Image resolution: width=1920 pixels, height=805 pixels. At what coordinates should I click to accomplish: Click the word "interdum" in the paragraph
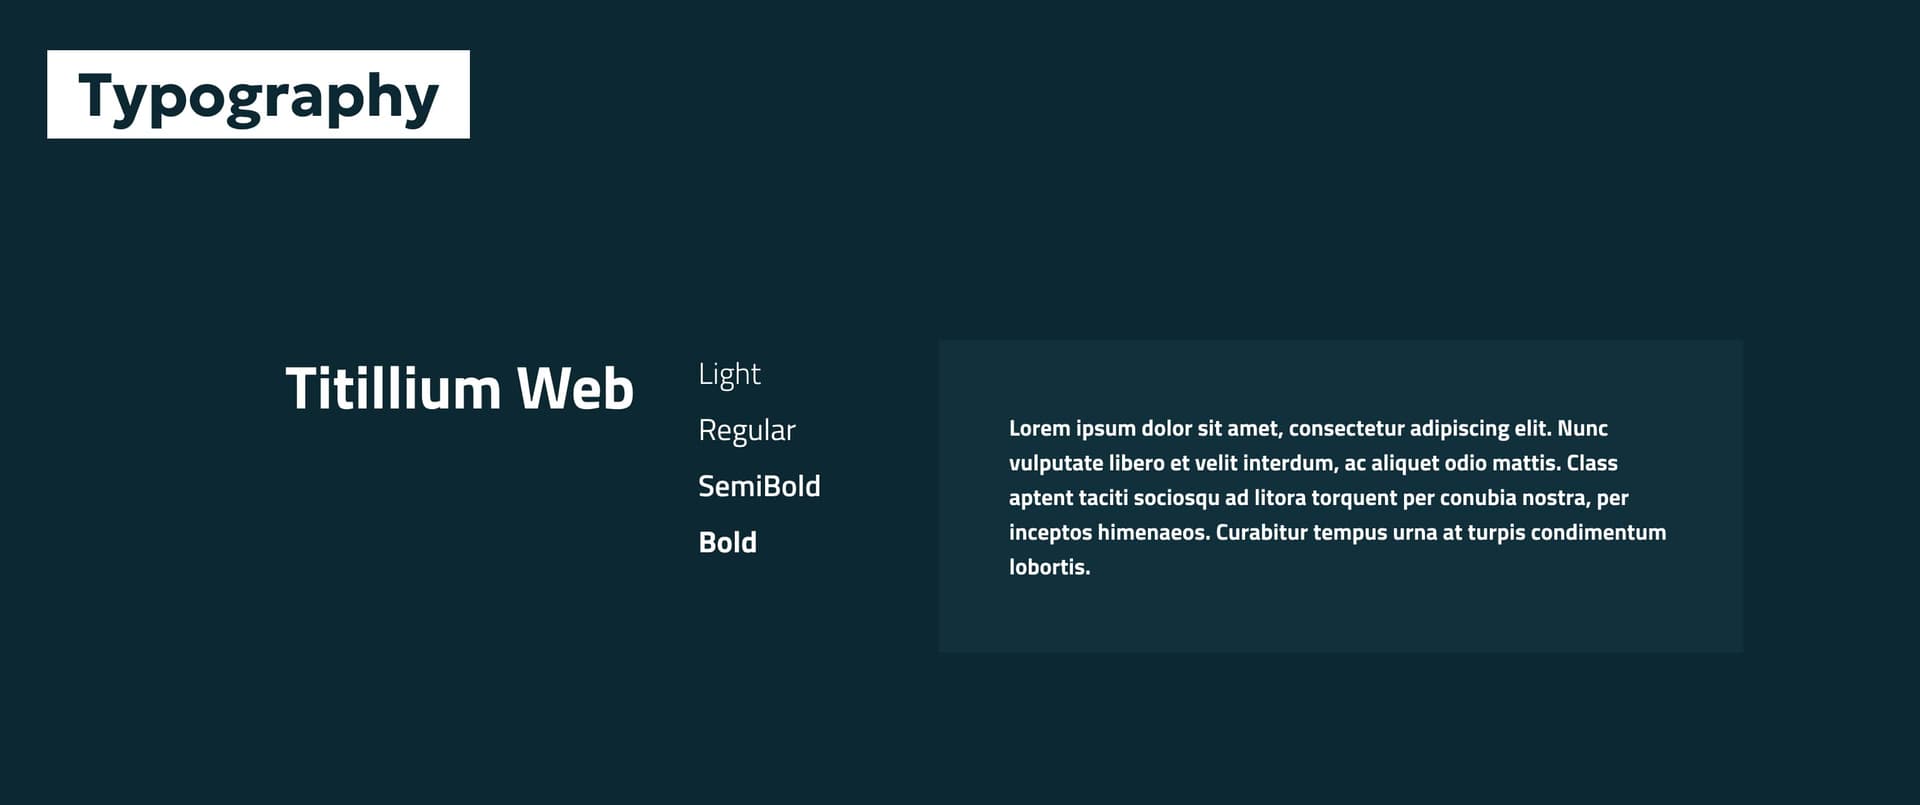click(1287, 464)
